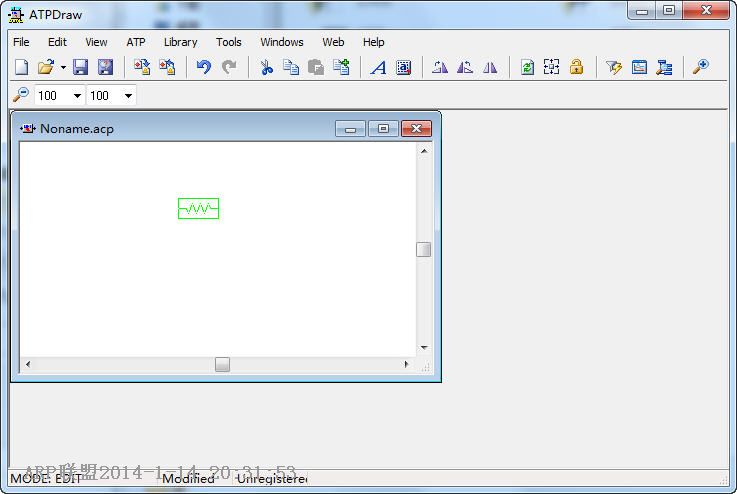Select the green resistor component on canvas

[198, 208]
